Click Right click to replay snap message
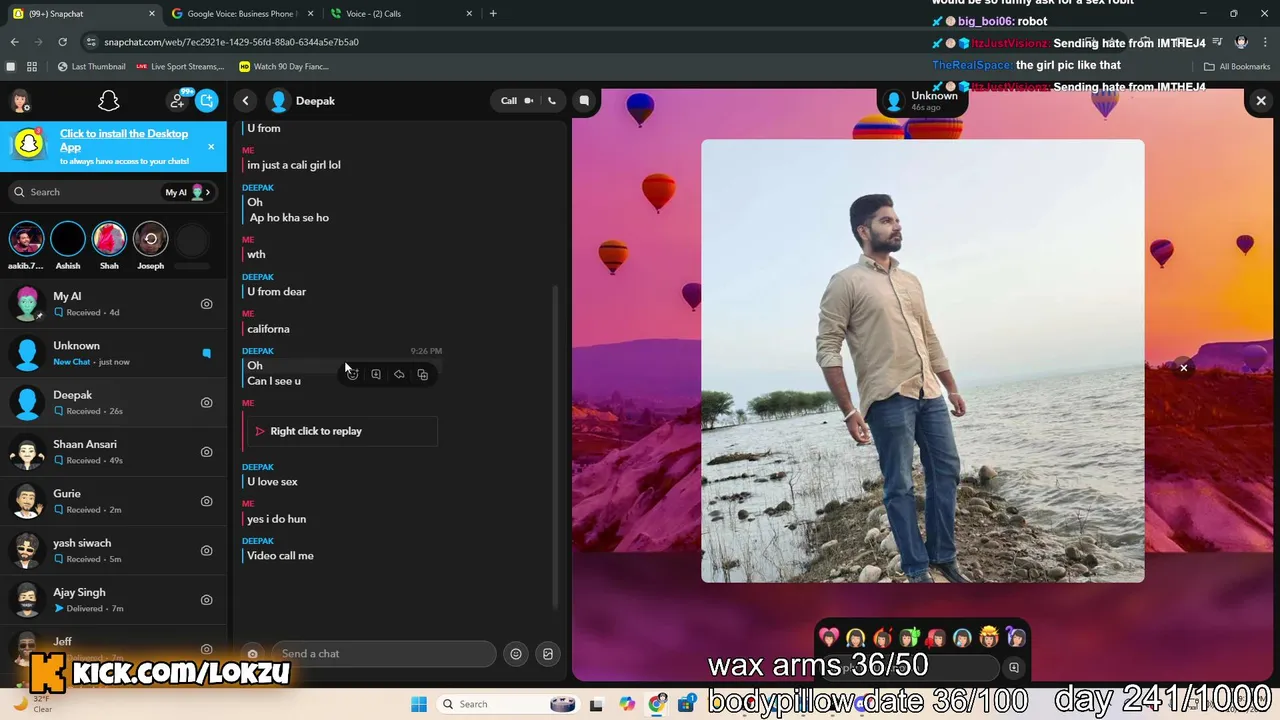Viewport: 1280px width, 720px height. click(x=342, y=431)
